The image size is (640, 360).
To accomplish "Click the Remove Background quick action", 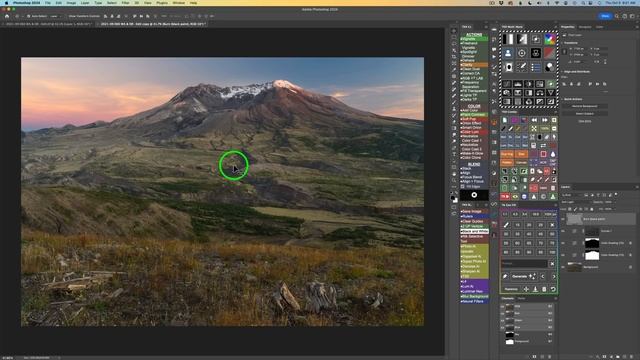I will [584, 106].
